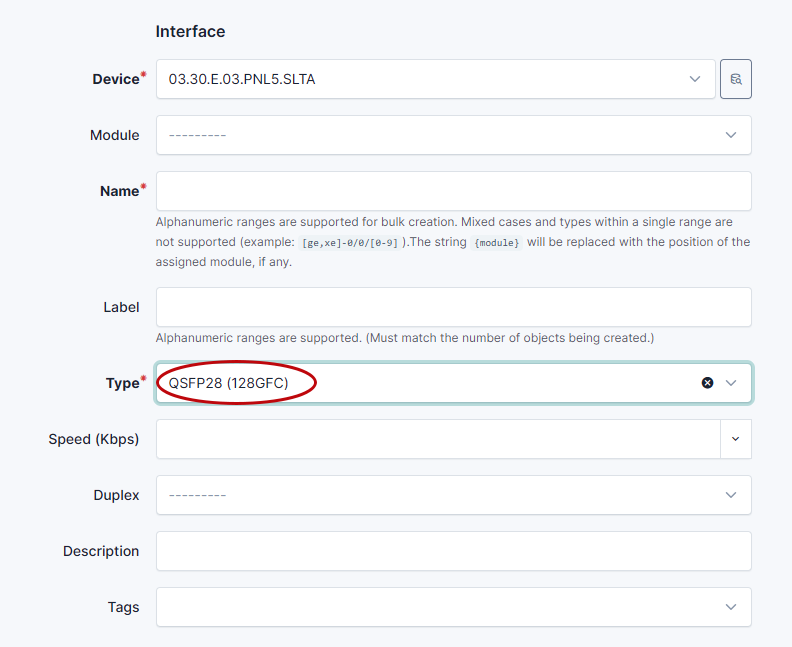Click inside the Tags selection field
This screenshot has width=792, height=647.
[x=435, y=607]
